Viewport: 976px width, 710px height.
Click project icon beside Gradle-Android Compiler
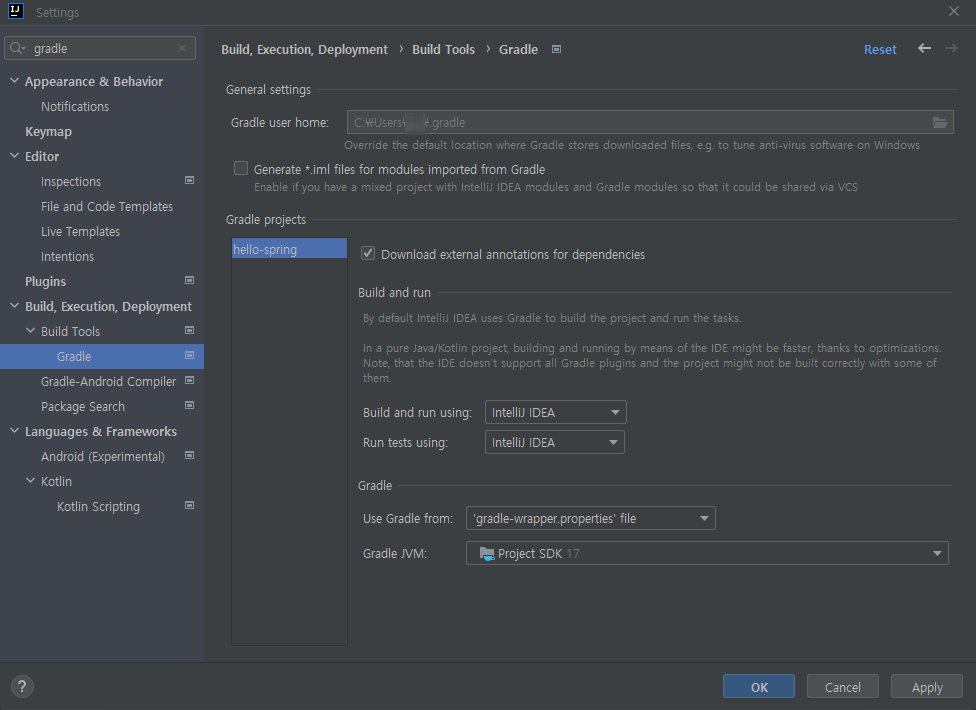click(x=190, y=380)
